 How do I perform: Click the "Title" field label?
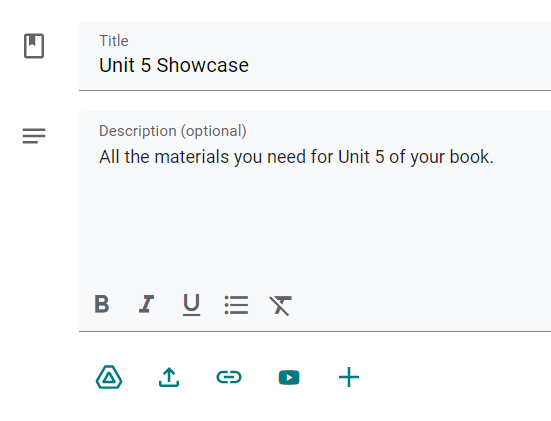(x=114, y=41)
